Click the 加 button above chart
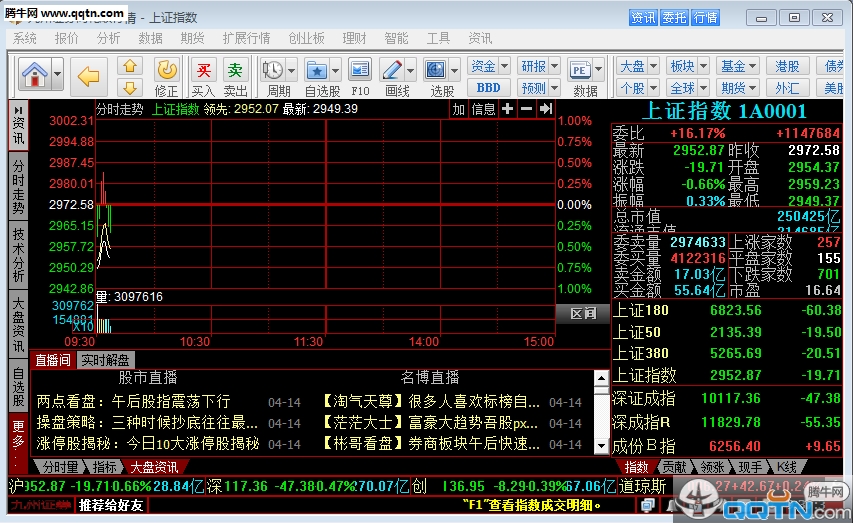853x523 pixels. pyautogui.click(x=458, y=109)
